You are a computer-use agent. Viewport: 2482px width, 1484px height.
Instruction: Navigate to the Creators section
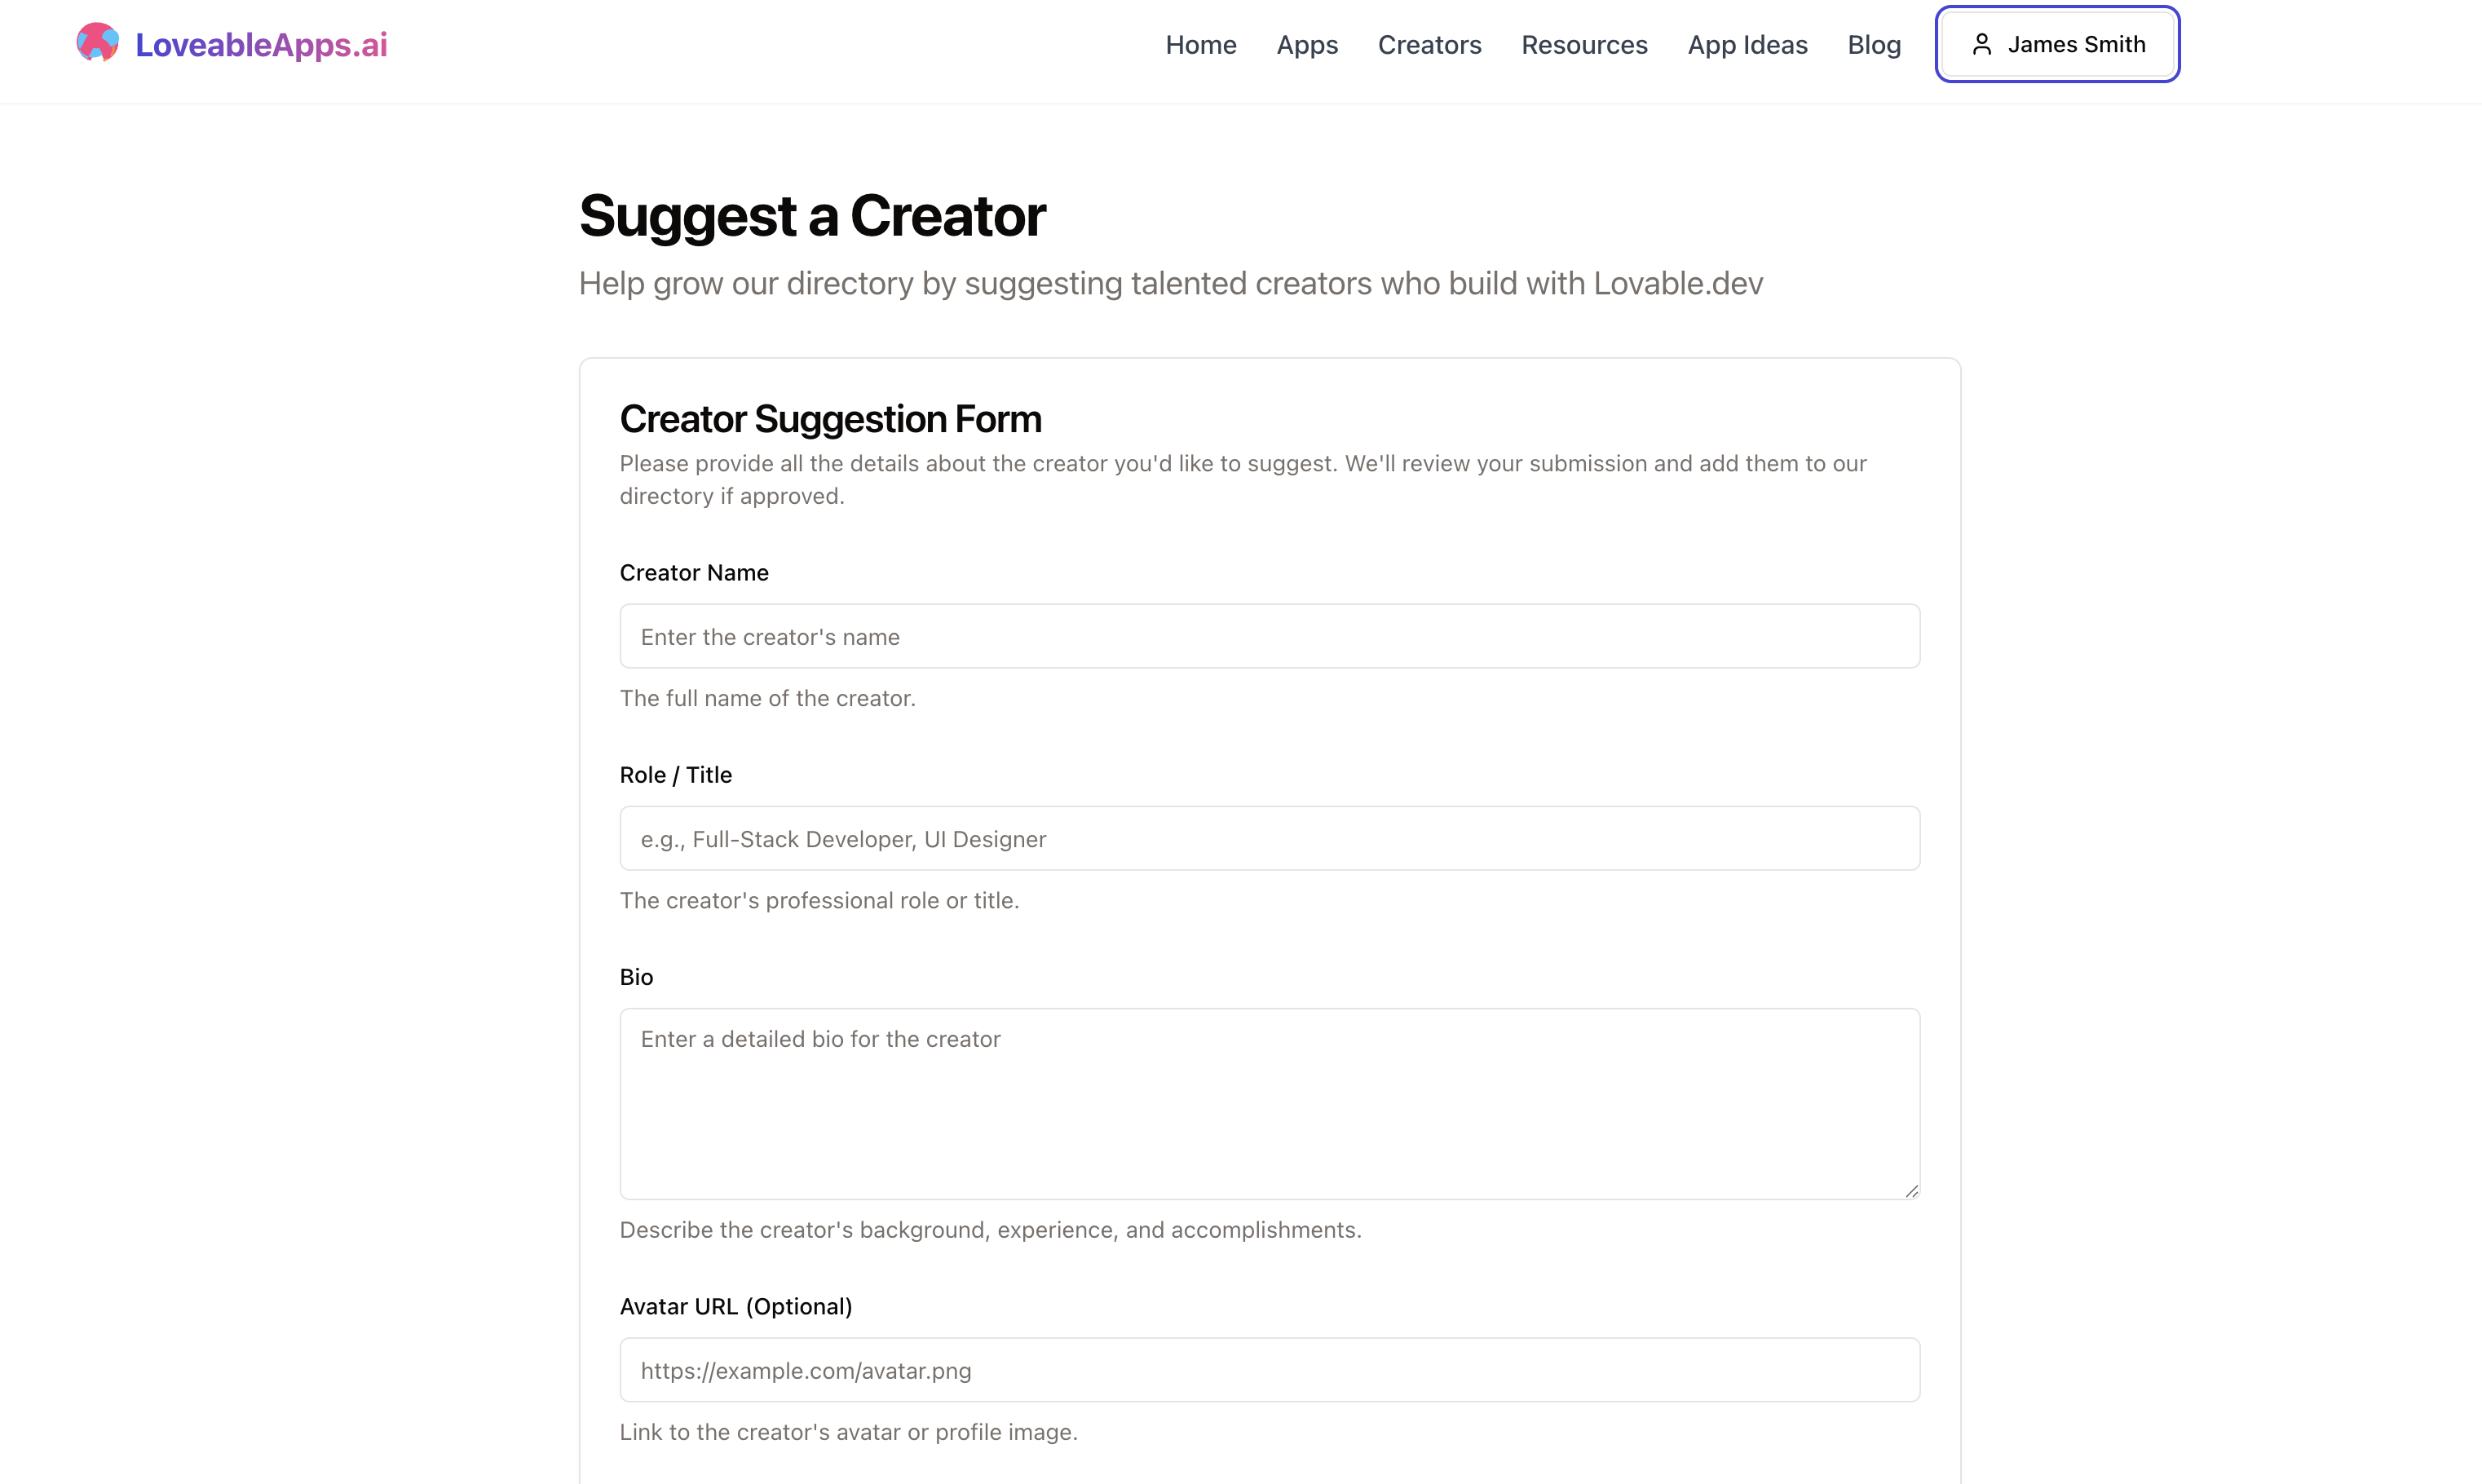[x=1429, y=44]
